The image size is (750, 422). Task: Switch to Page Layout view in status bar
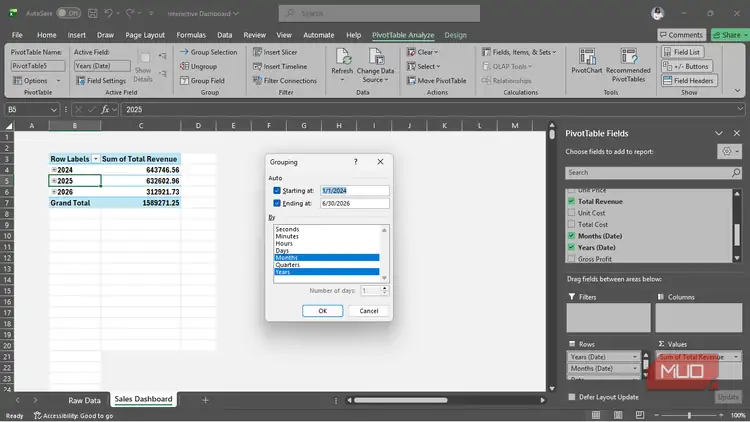618,415
